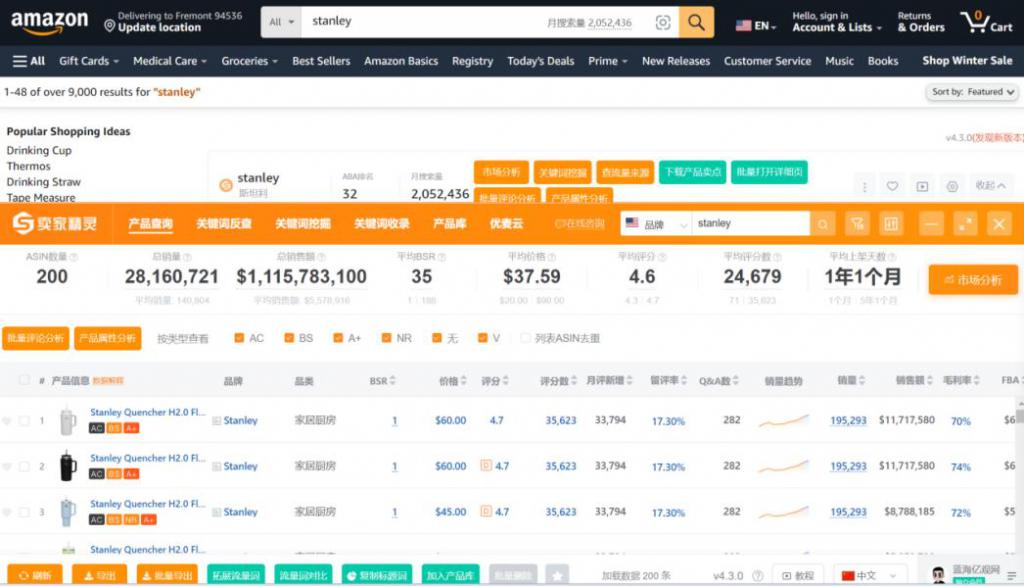Open the 品牌 selector dropdown in orange toolbar
This screenshot has height=587, width=1024.
[x=656, y=224]
